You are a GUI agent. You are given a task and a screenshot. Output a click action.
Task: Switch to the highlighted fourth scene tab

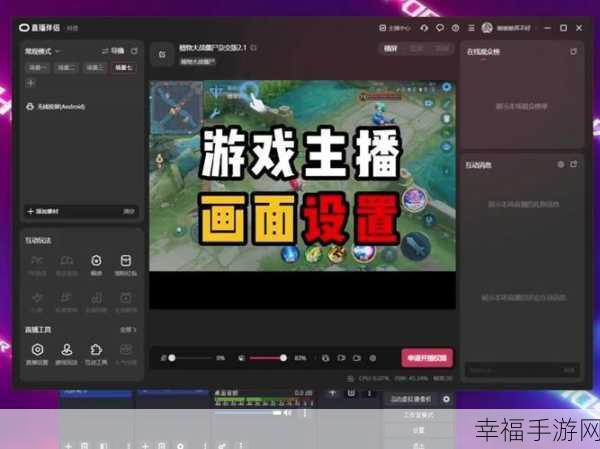pyautogui.click(x=124, y=68)
